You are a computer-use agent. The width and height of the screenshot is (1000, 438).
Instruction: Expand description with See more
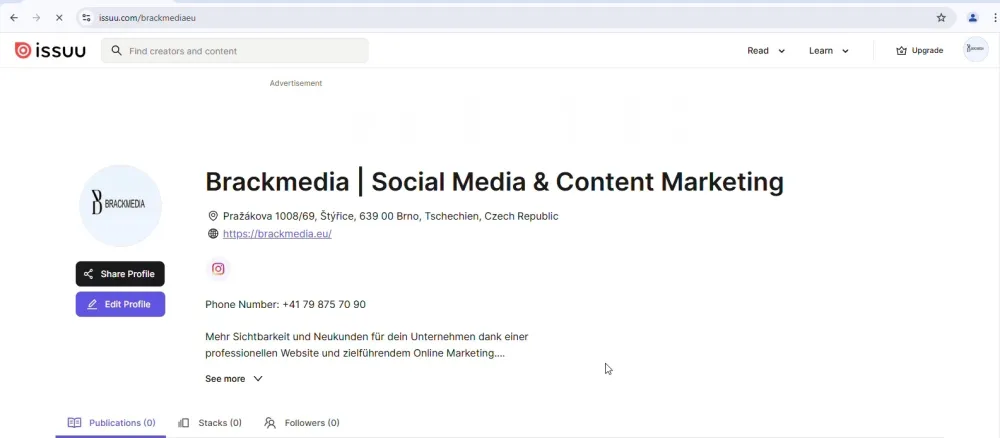point(233,379)
